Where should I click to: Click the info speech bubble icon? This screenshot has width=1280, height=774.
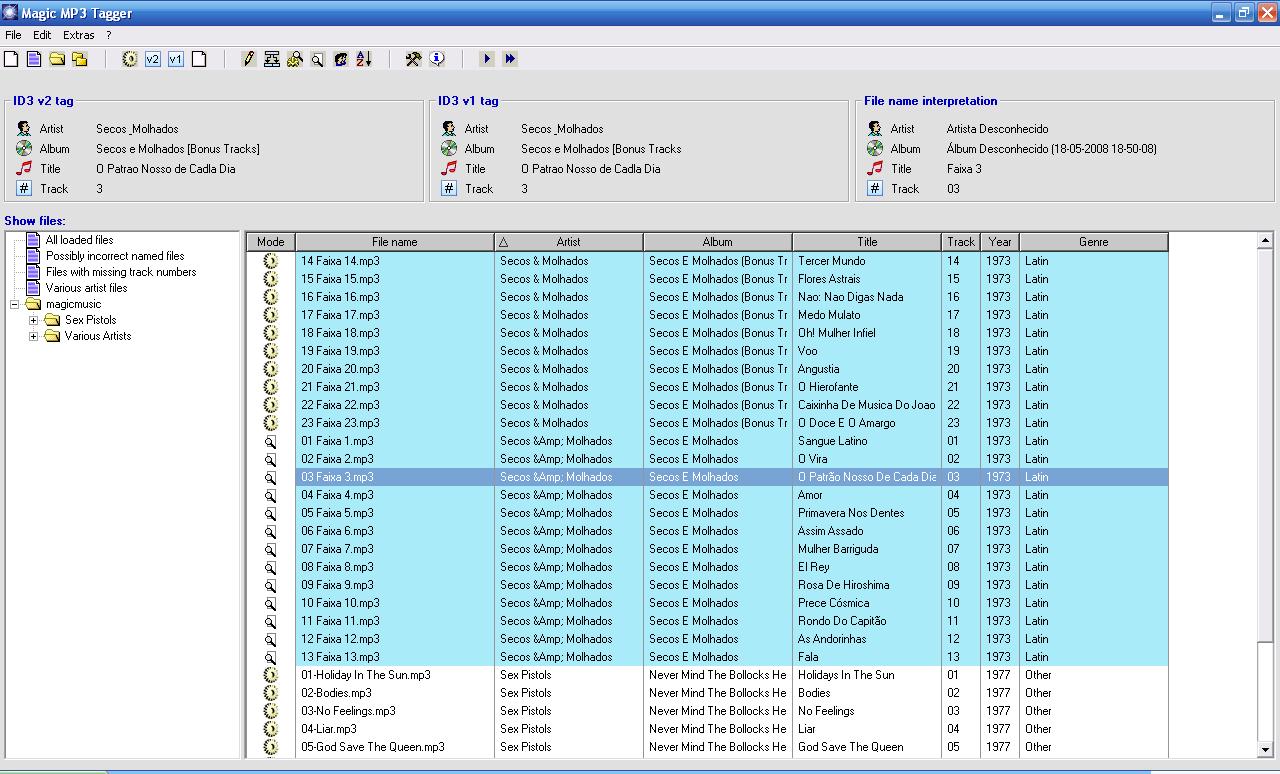pyautogui.click(x=437, y=60)
